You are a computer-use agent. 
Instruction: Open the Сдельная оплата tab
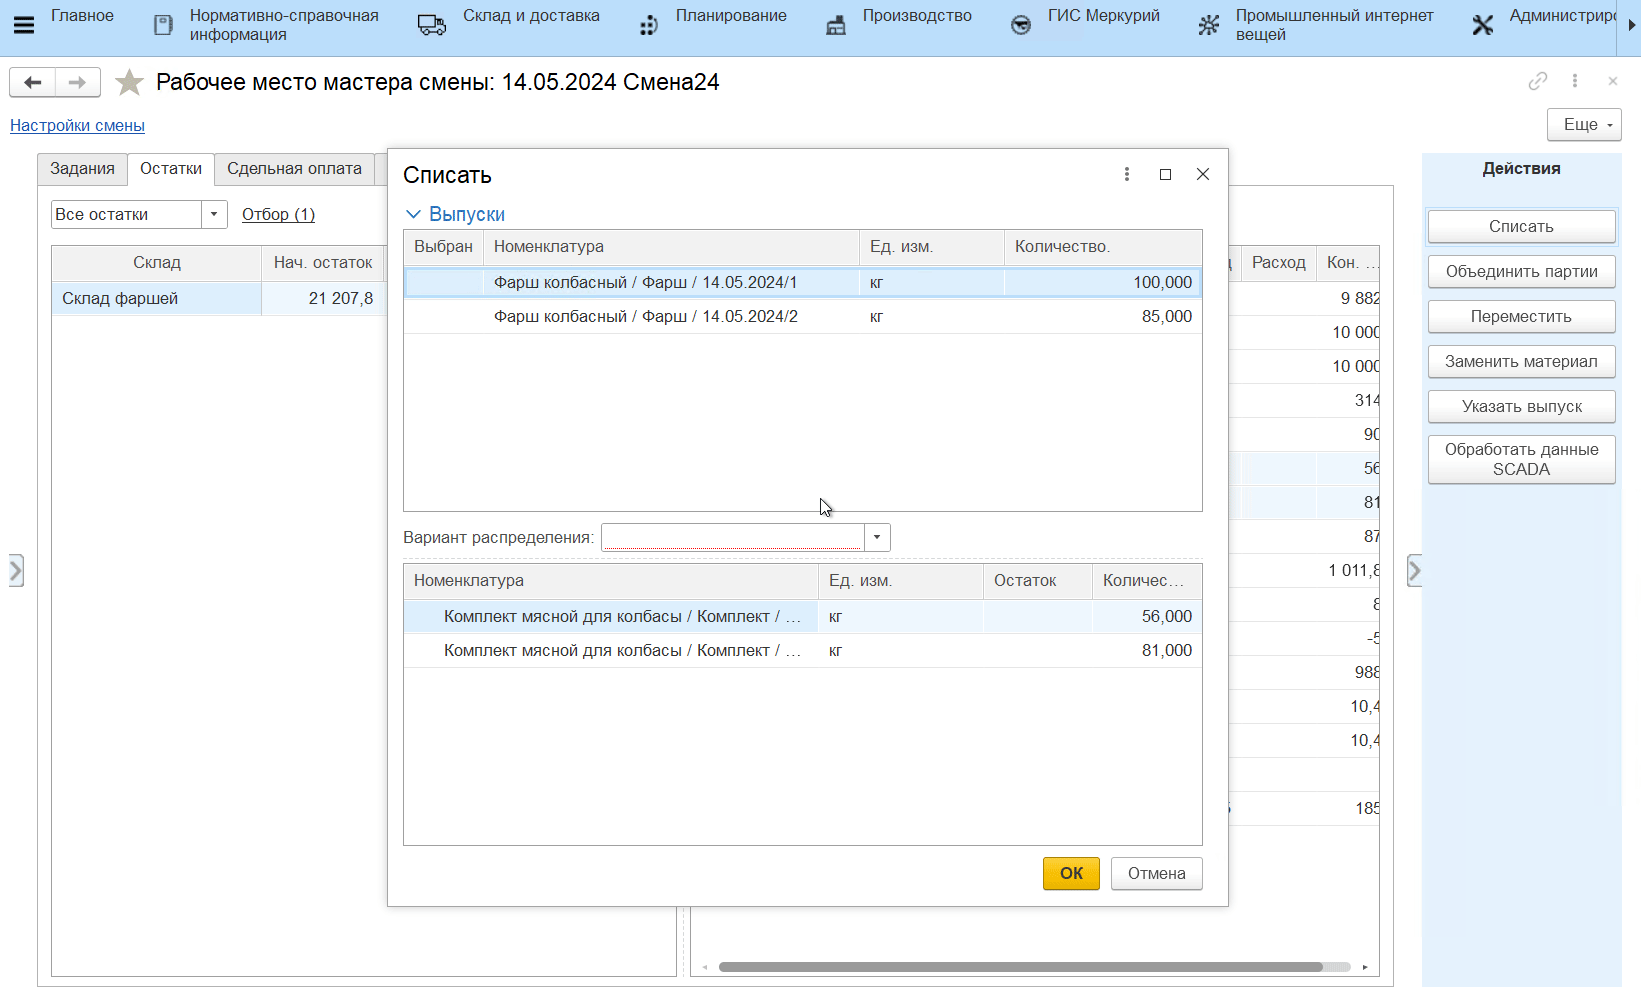[294, 169]
